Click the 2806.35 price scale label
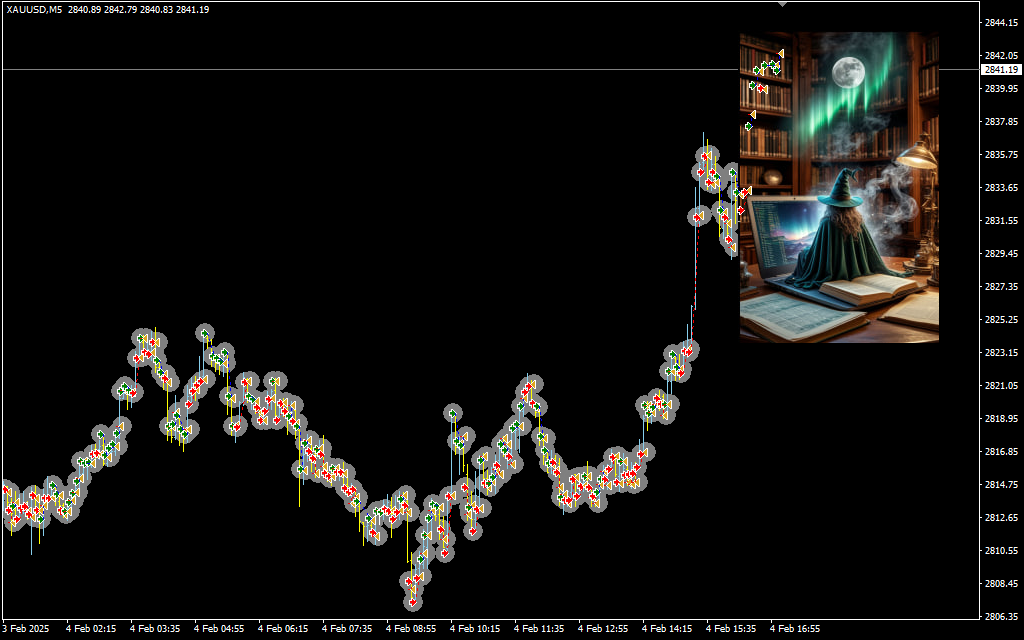The height and width of the screenshot is (640, 1024). (1000, 616)
